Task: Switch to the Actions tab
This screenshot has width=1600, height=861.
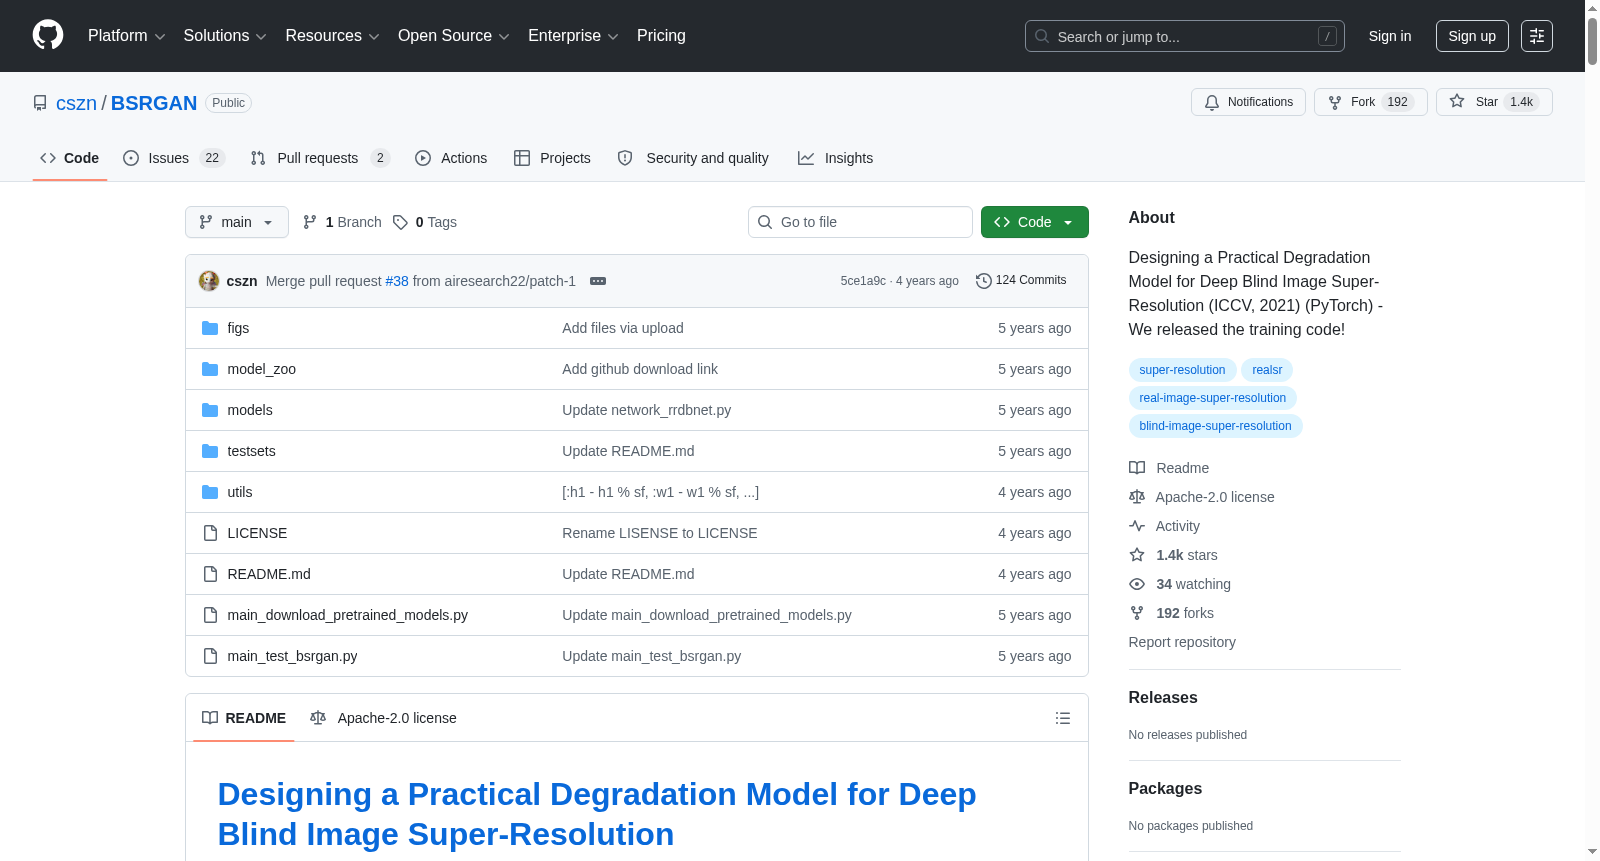Action: 451,158
